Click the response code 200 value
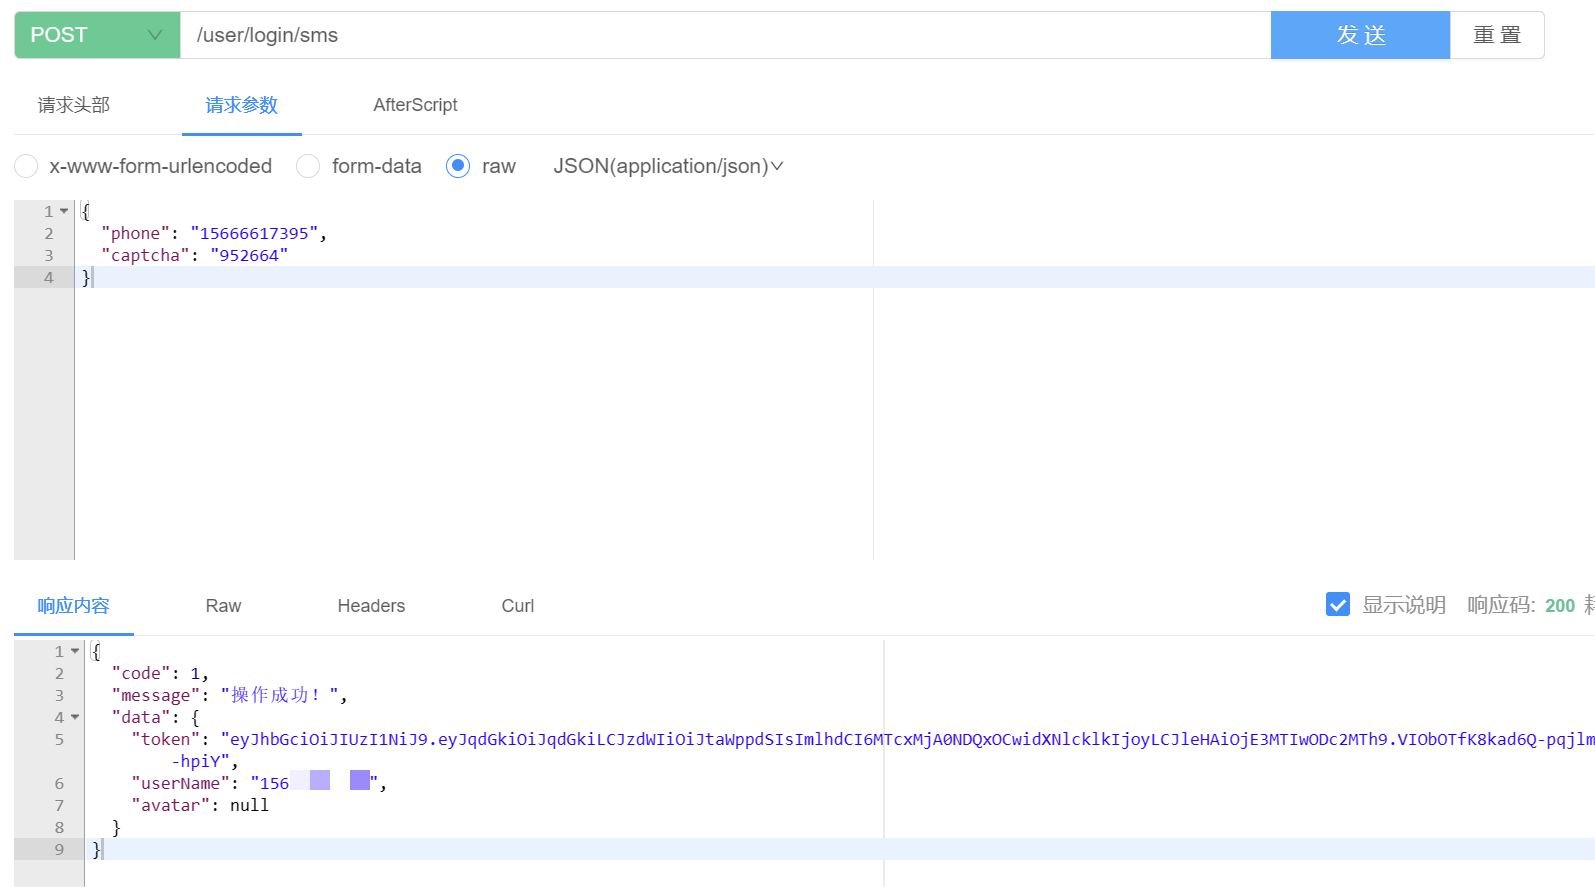The image size is (1595, 887). 1559,605
